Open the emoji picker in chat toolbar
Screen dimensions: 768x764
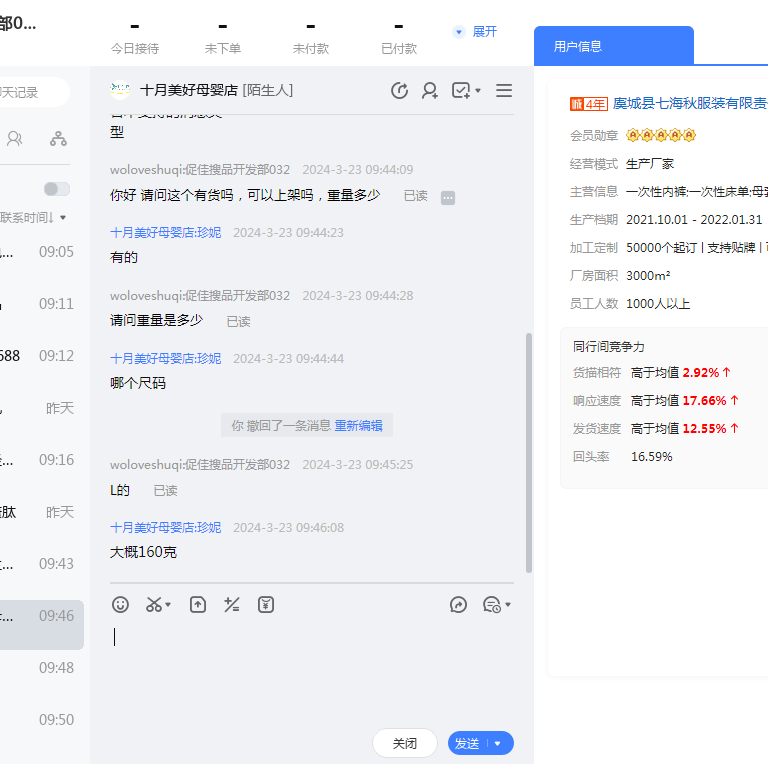[x=120, y=604]
